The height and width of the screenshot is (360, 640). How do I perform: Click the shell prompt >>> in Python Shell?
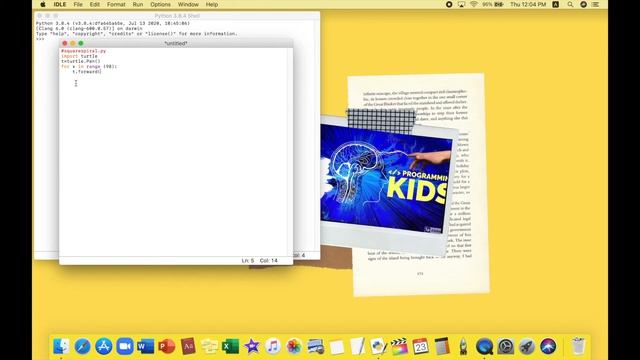[40, 39]
